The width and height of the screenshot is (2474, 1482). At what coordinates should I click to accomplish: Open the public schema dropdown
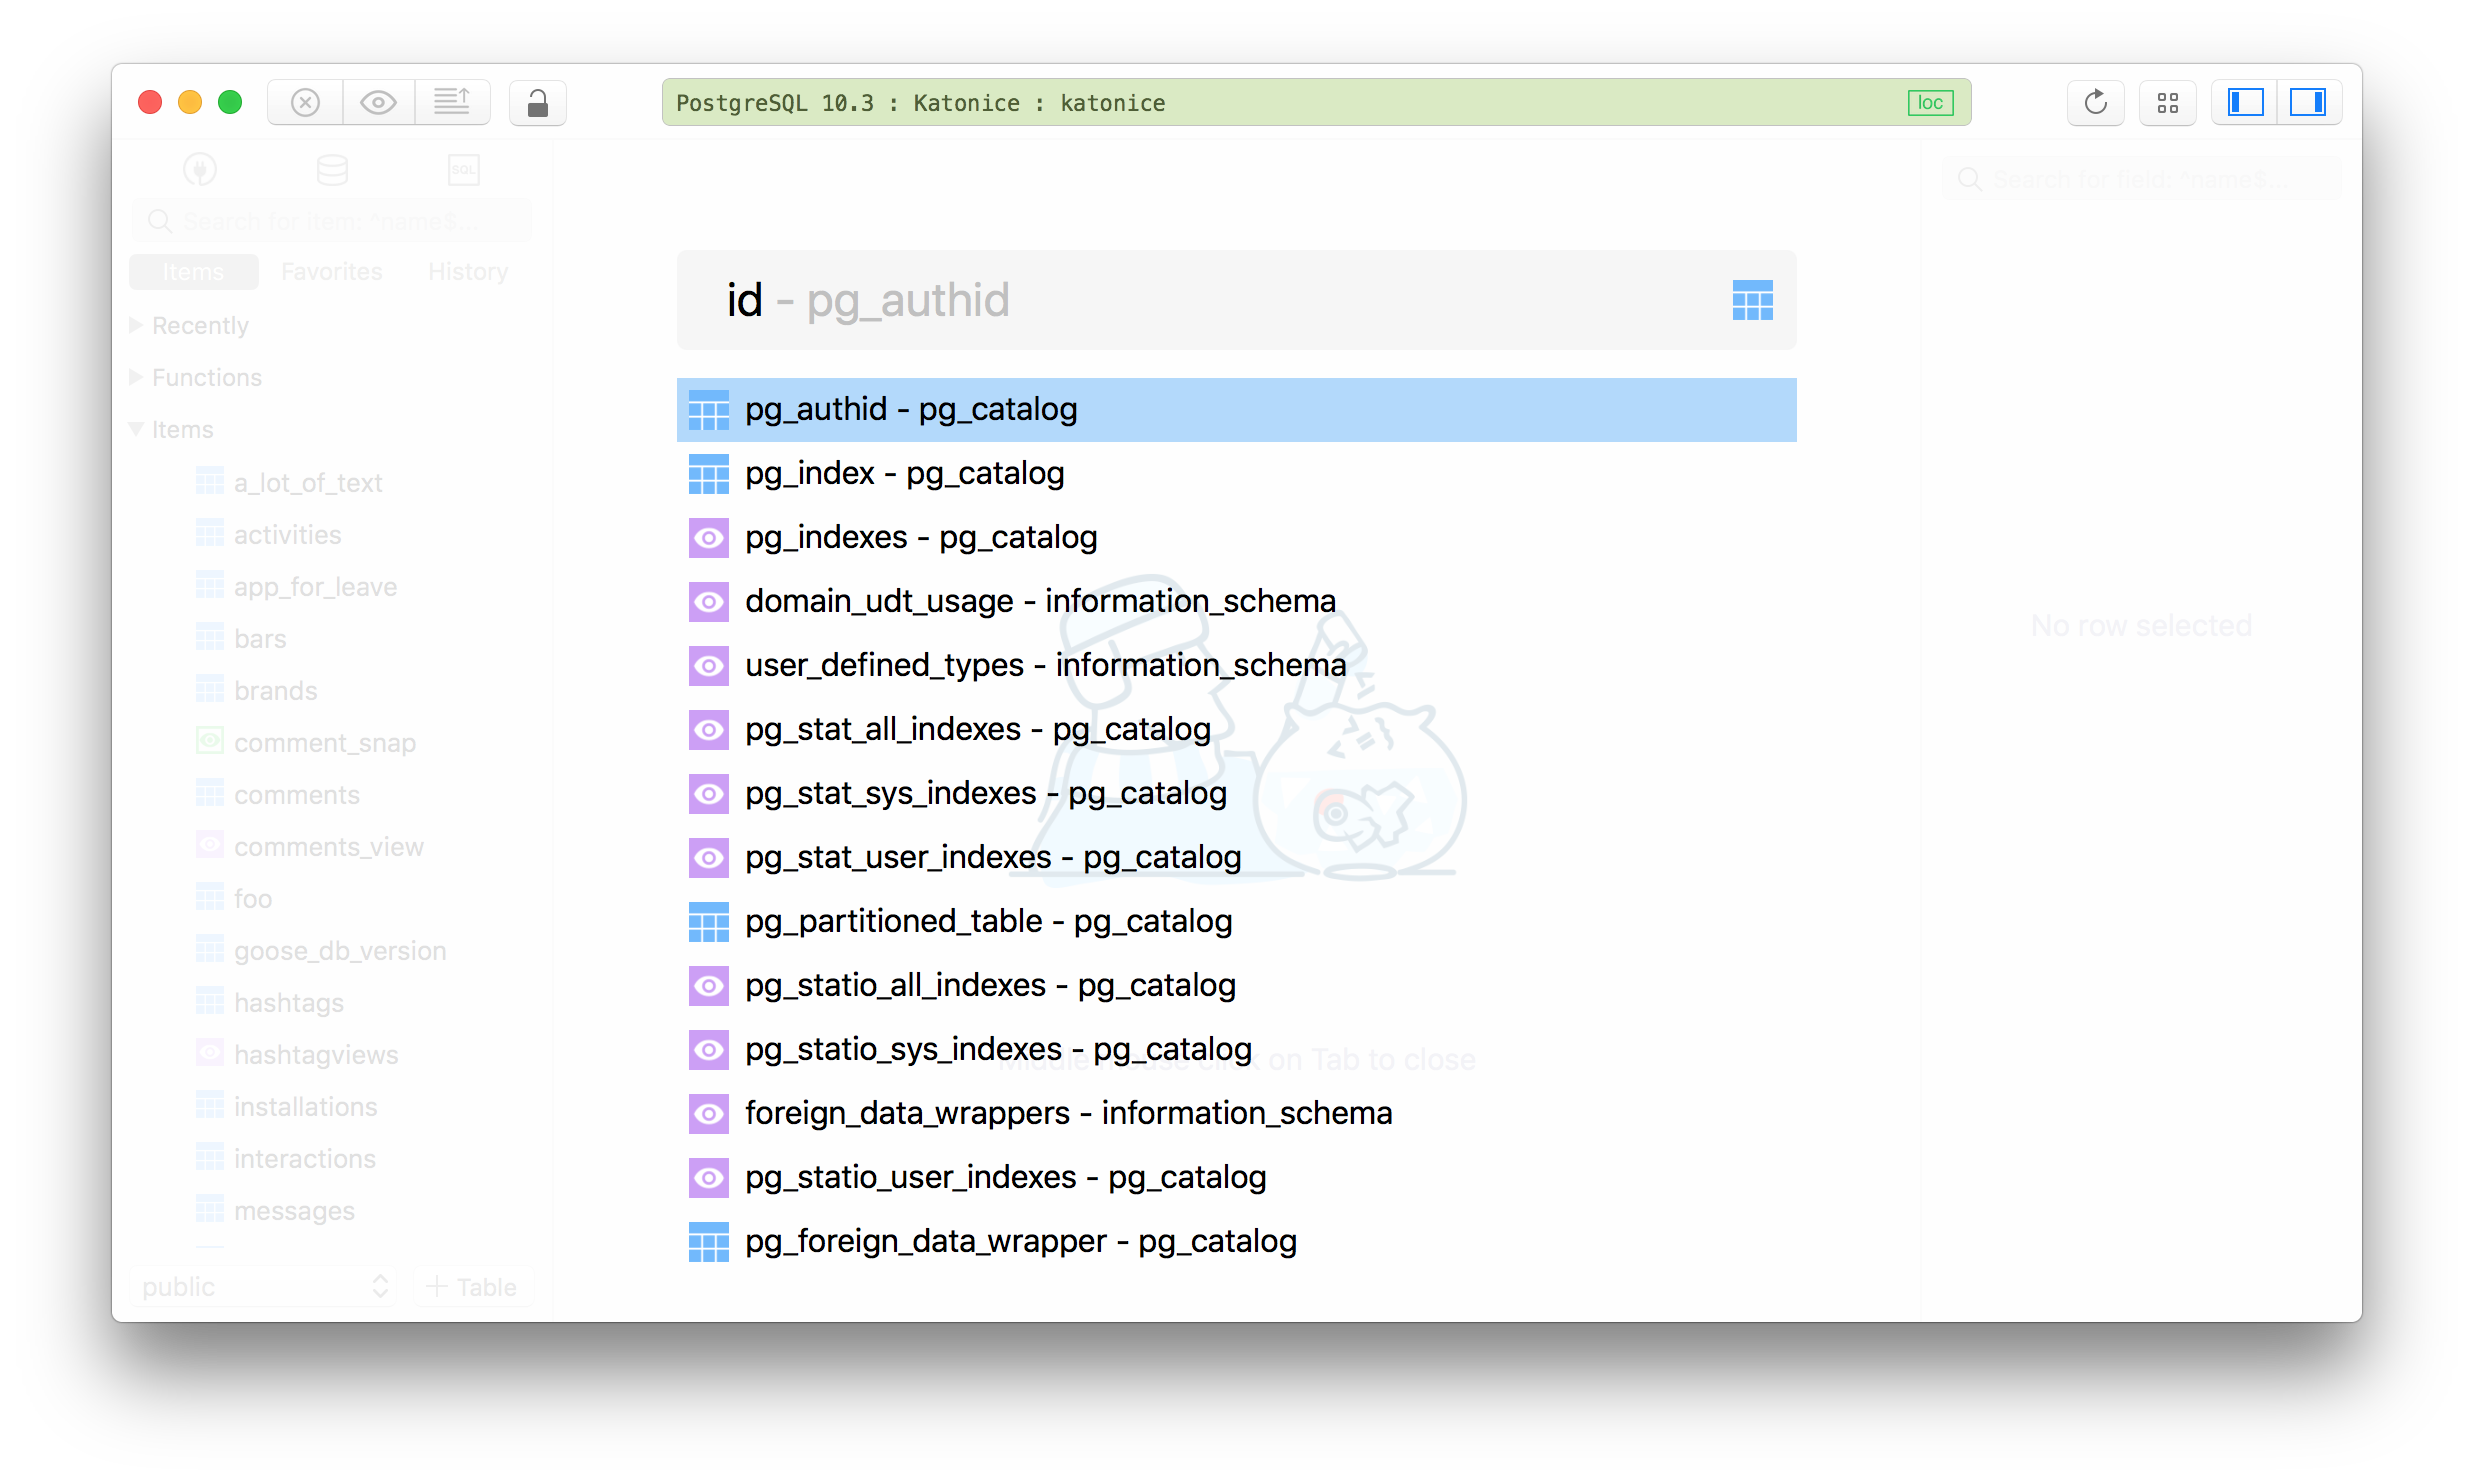[264, 1287]
